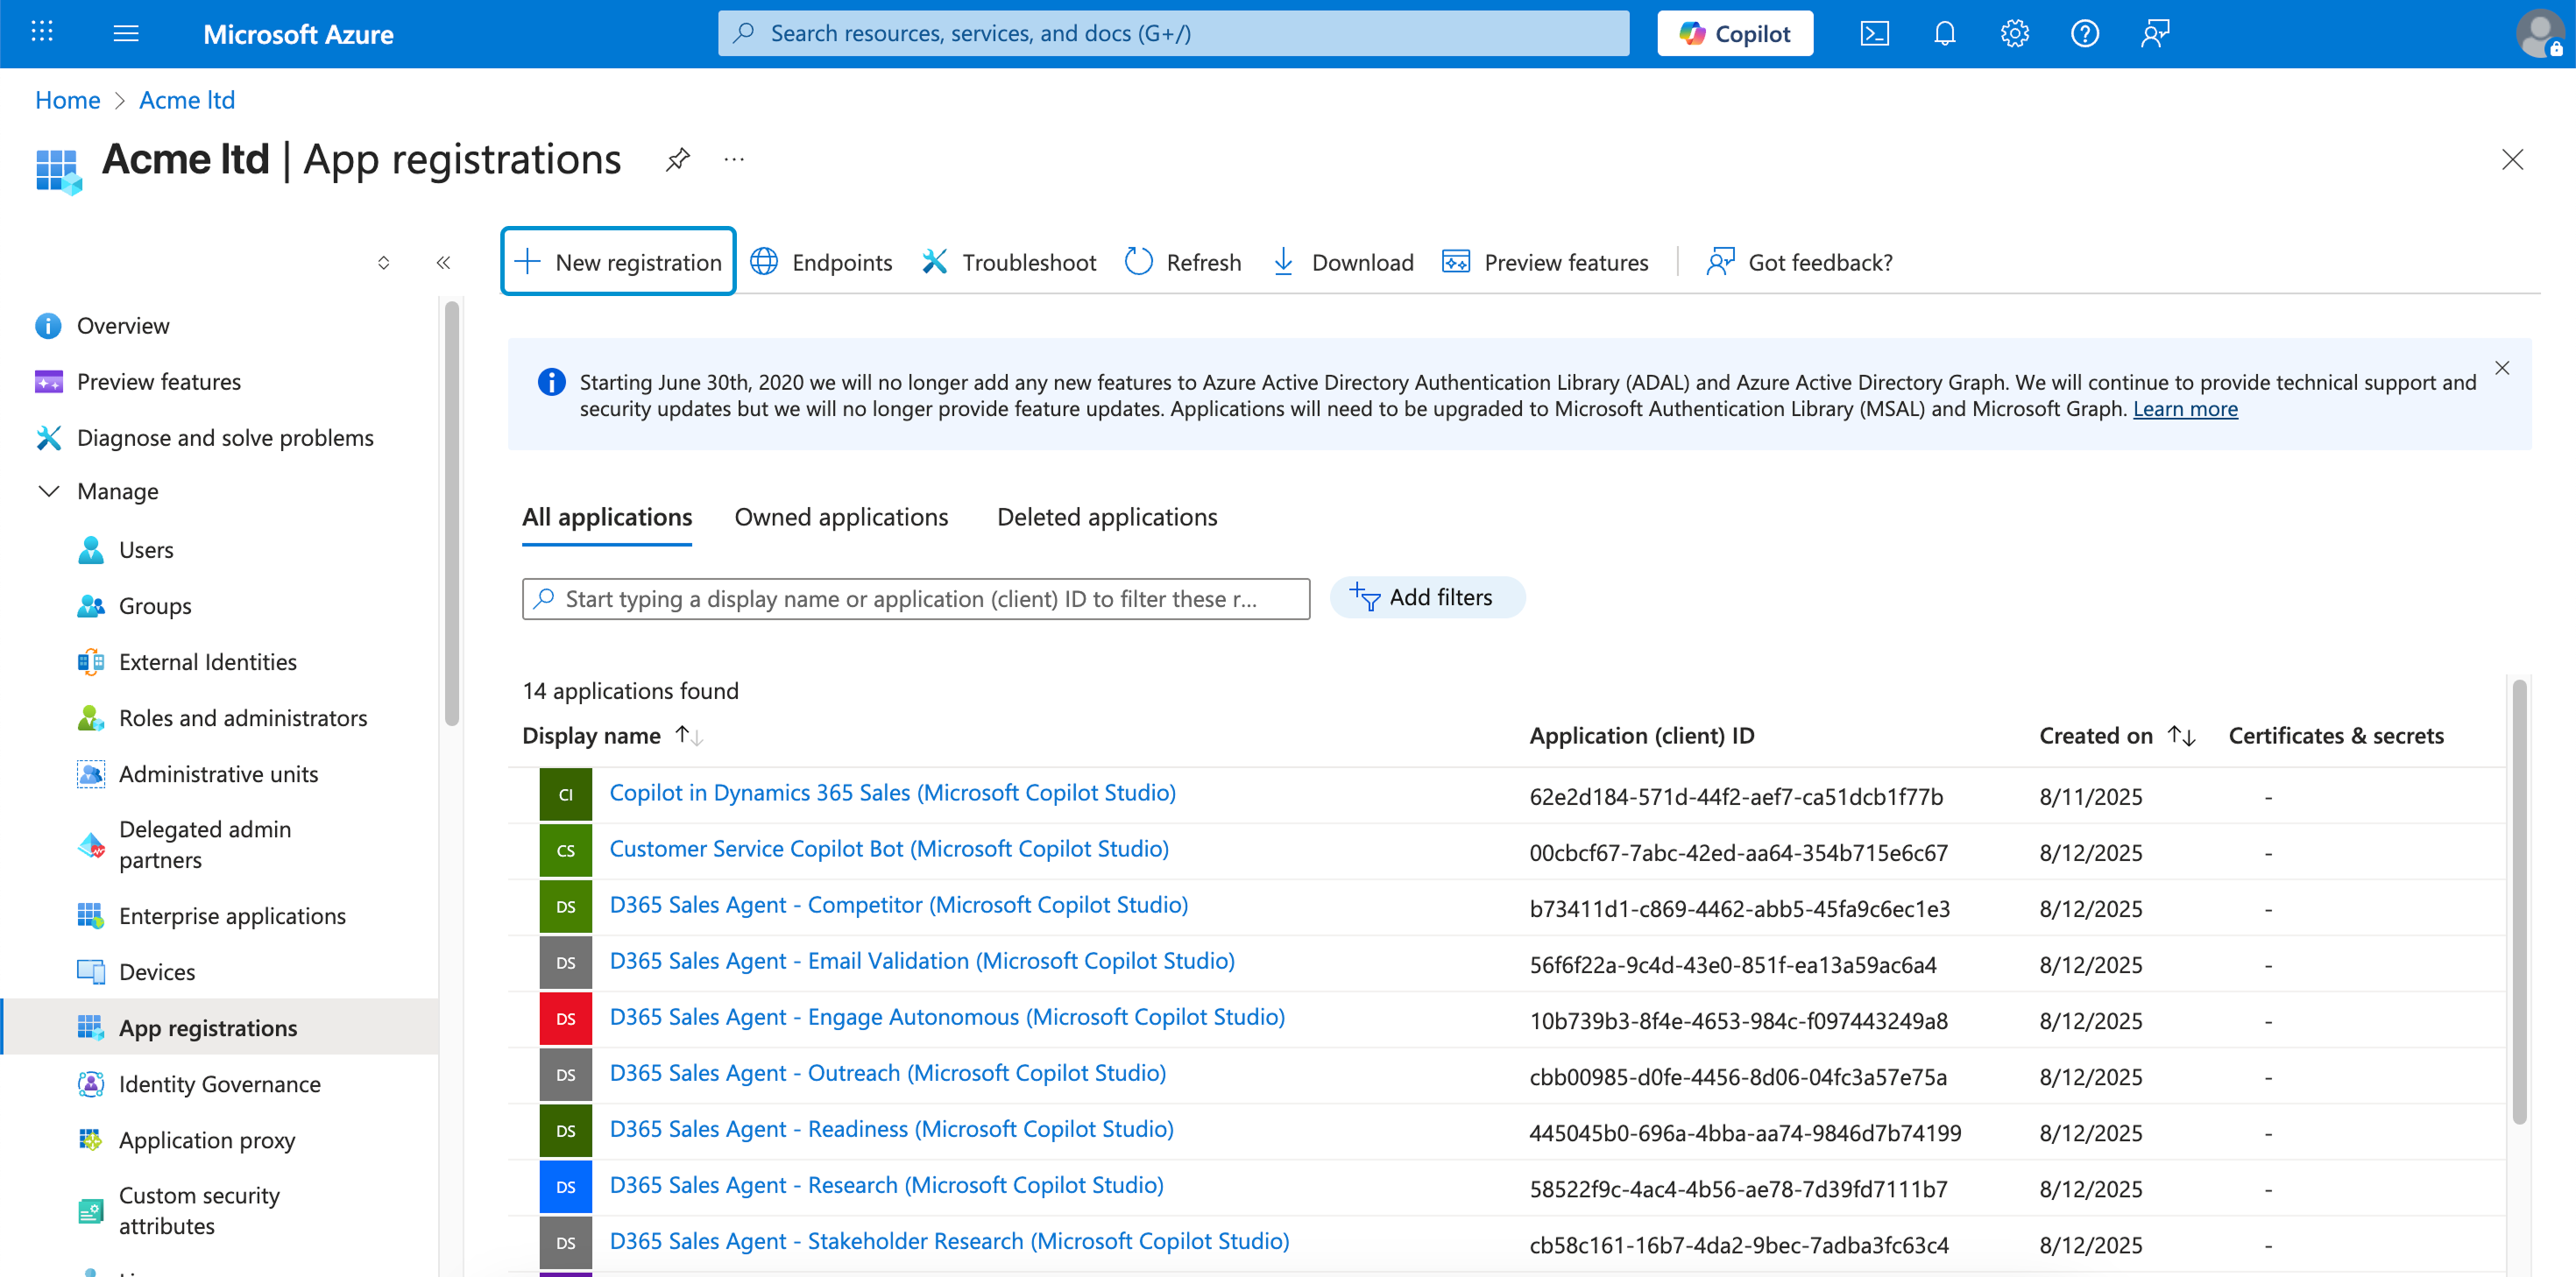Open the Learn more link
The image size is (2576, 1277).
(x=2185, y=409)
